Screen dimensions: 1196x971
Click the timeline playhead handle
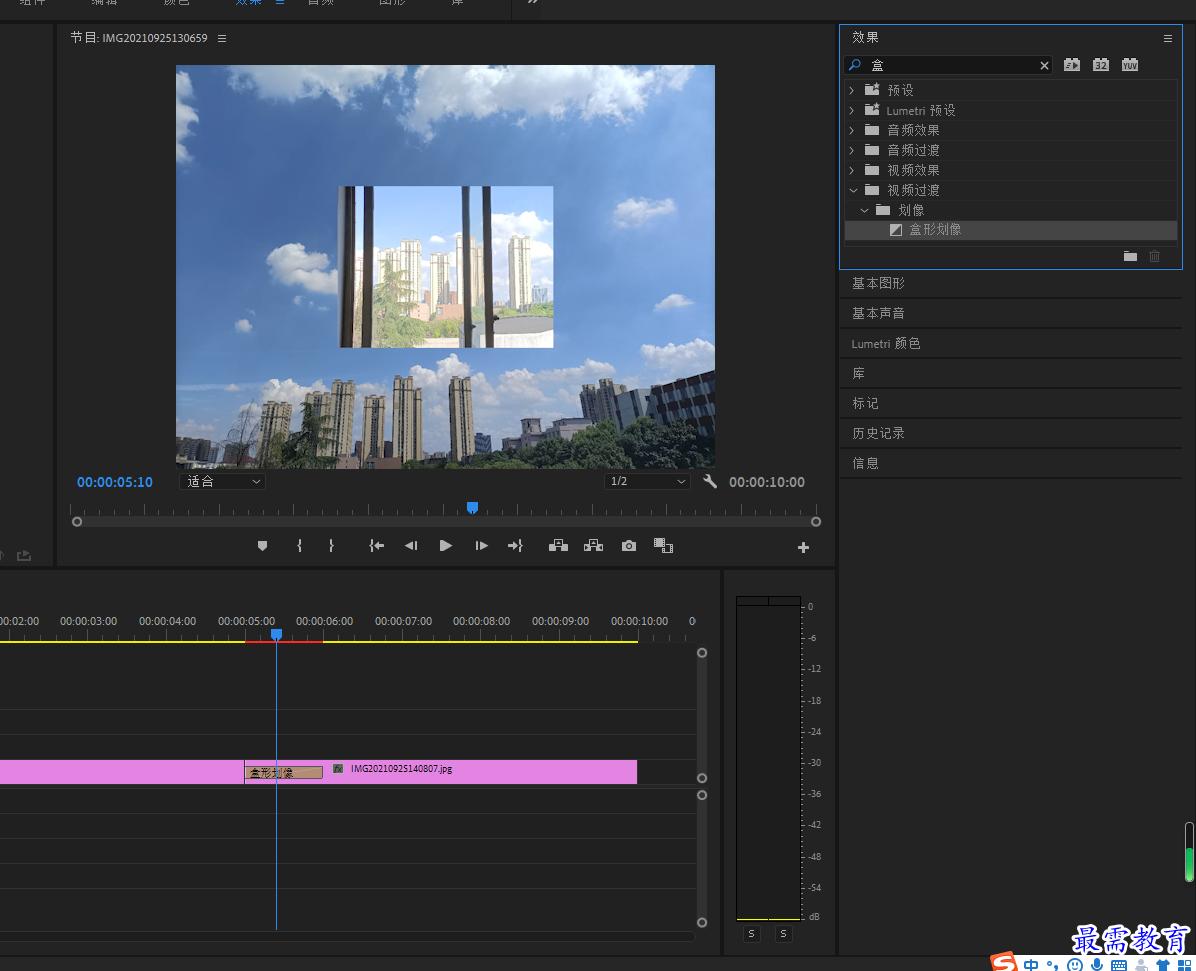(x=276, y=635)
